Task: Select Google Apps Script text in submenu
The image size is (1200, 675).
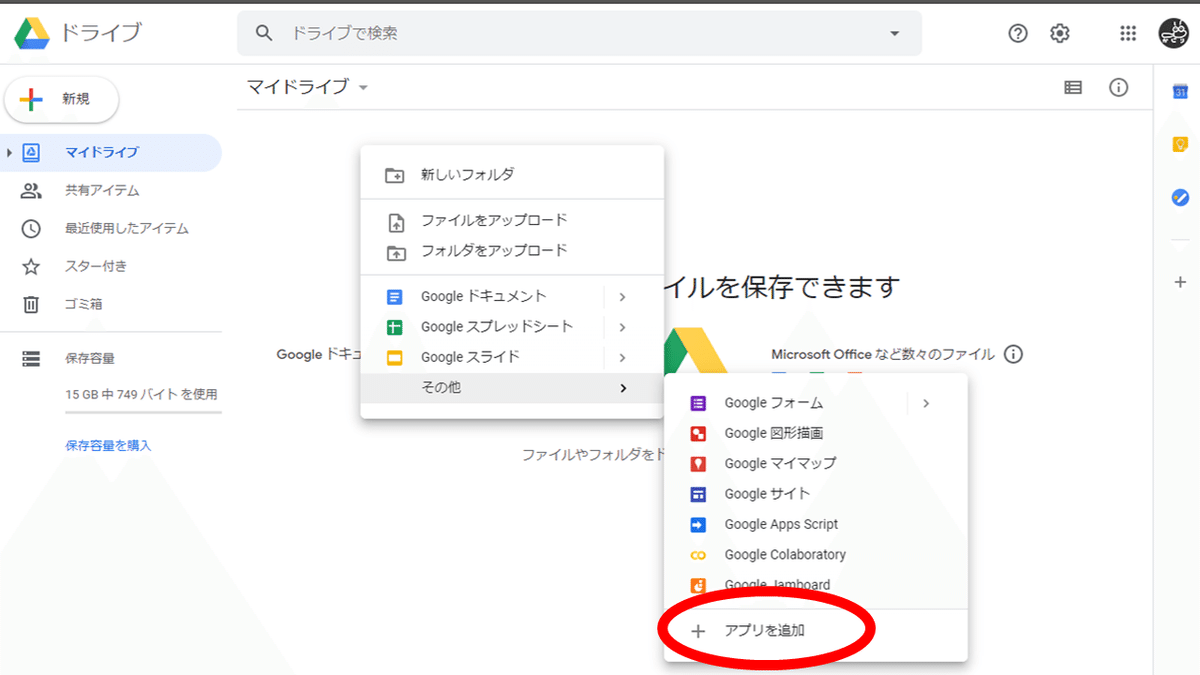Action: (781, 524)
